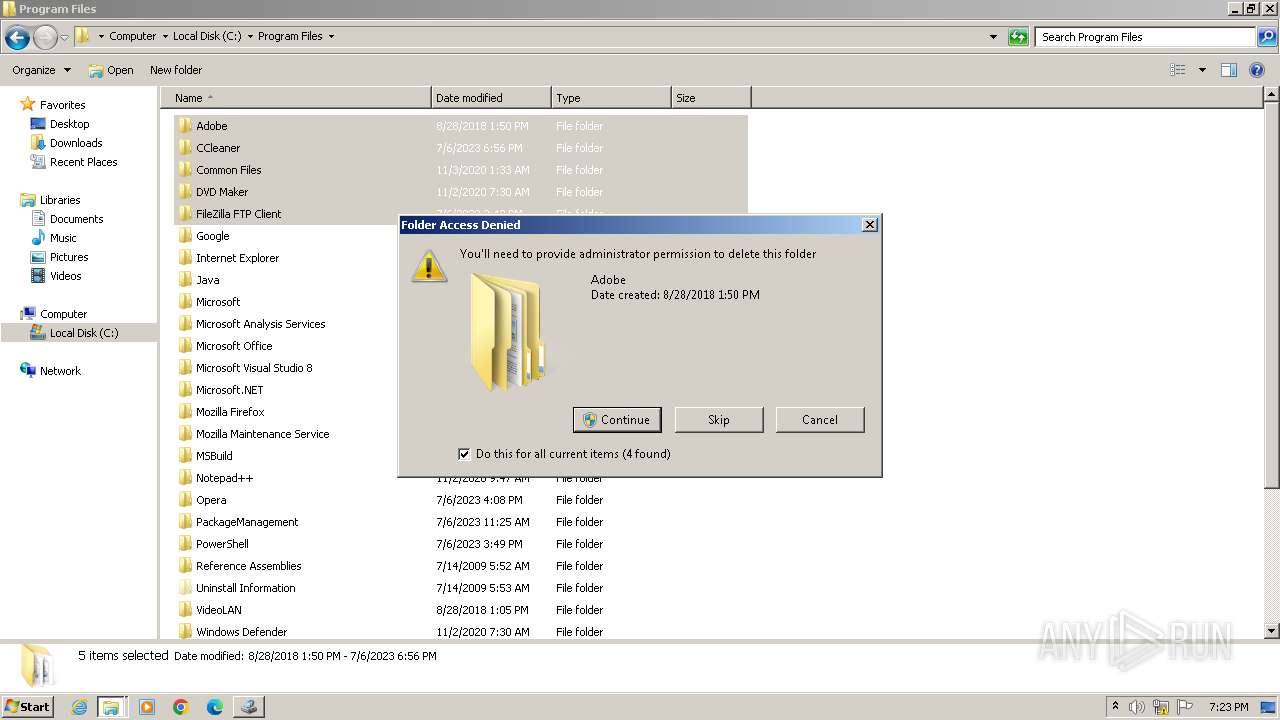Click Computer in the breadcrumb path
This screenshot has width=1280, height=720.
132,36
